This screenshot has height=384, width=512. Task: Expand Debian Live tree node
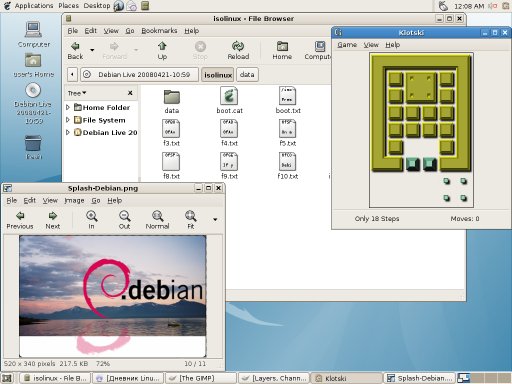[68, 133]
